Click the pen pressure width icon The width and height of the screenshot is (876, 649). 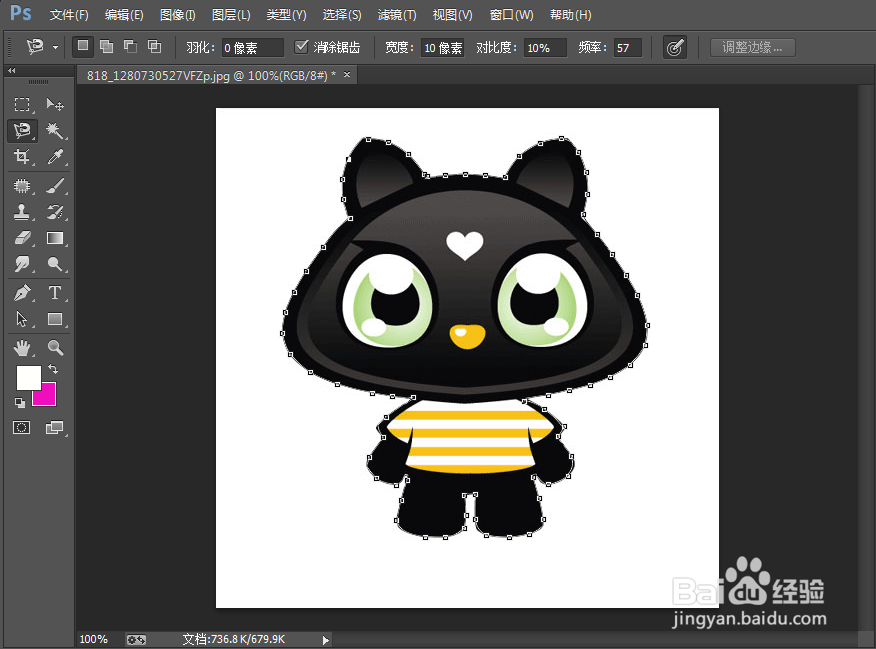pos(675,47)
